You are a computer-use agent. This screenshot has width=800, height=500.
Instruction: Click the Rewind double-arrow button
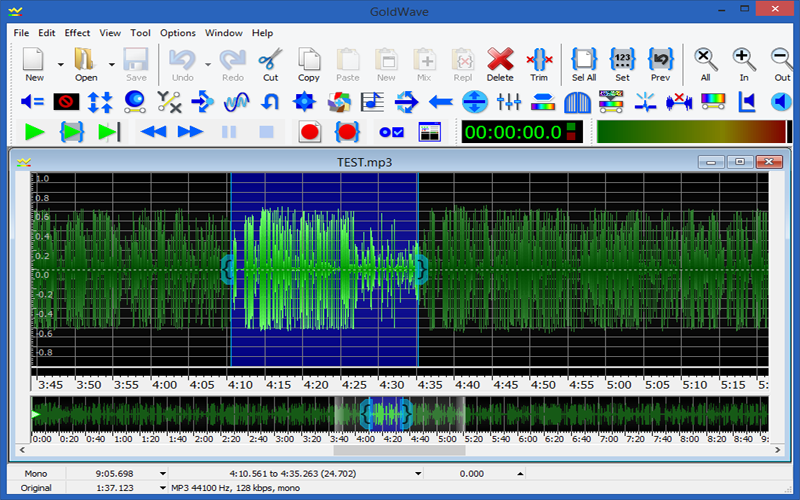click(153, 133)
